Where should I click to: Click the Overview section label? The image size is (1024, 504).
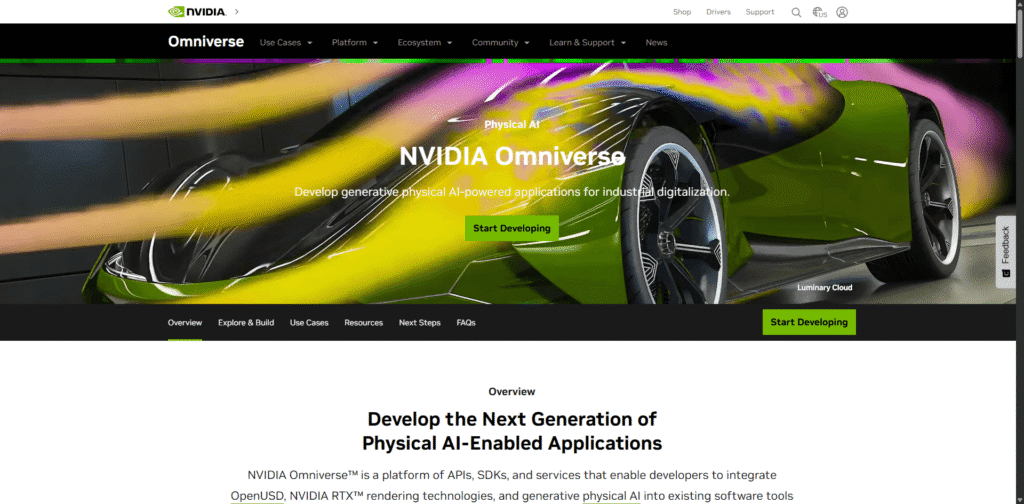pos(512,392)
